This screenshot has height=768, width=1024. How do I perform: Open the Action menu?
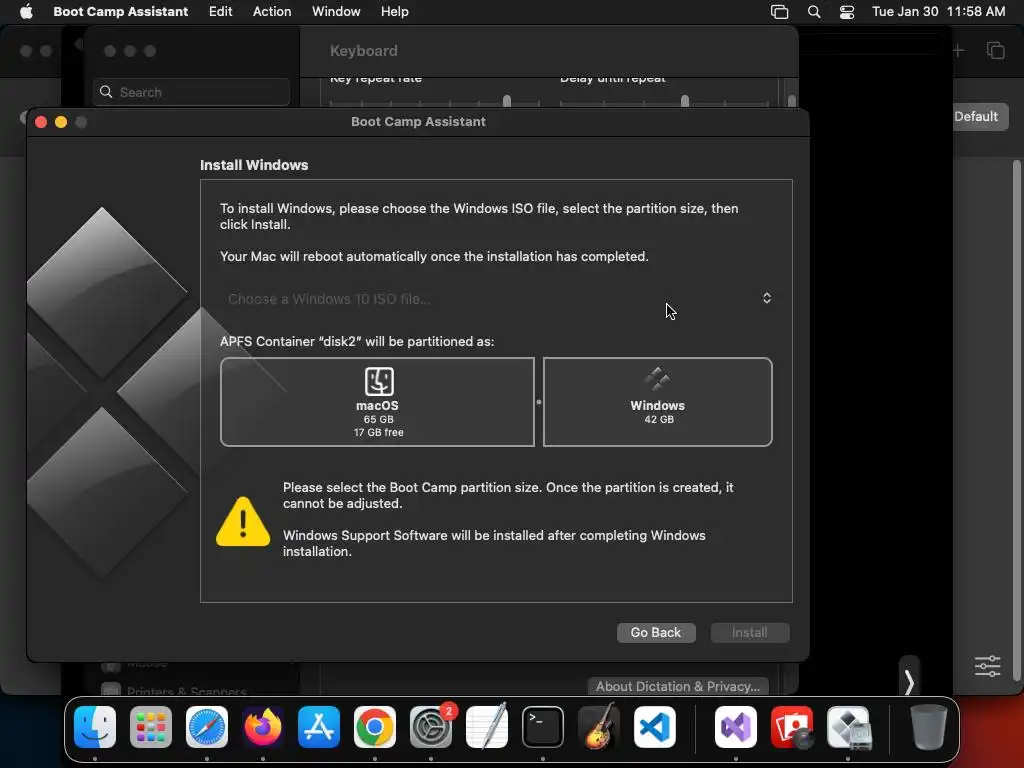(x=272, y=11)
